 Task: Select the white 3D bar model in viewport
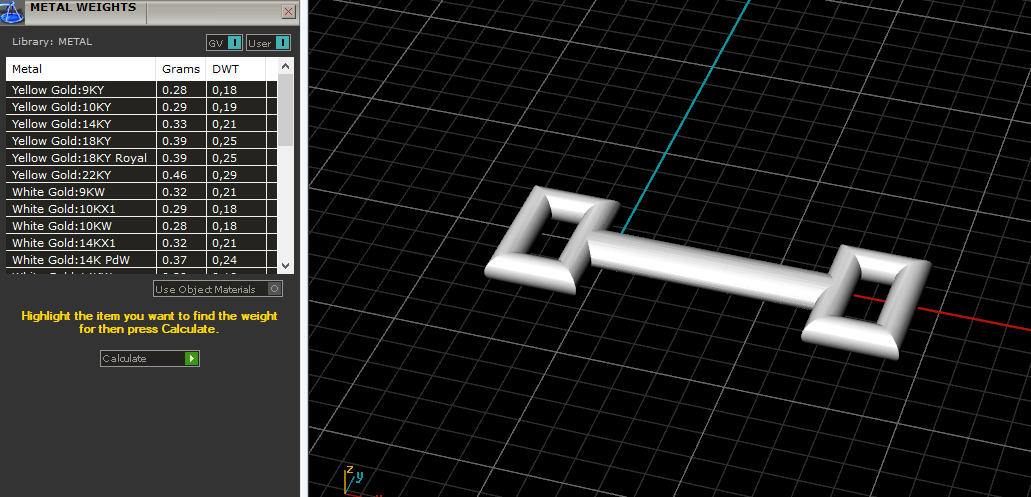707,272
